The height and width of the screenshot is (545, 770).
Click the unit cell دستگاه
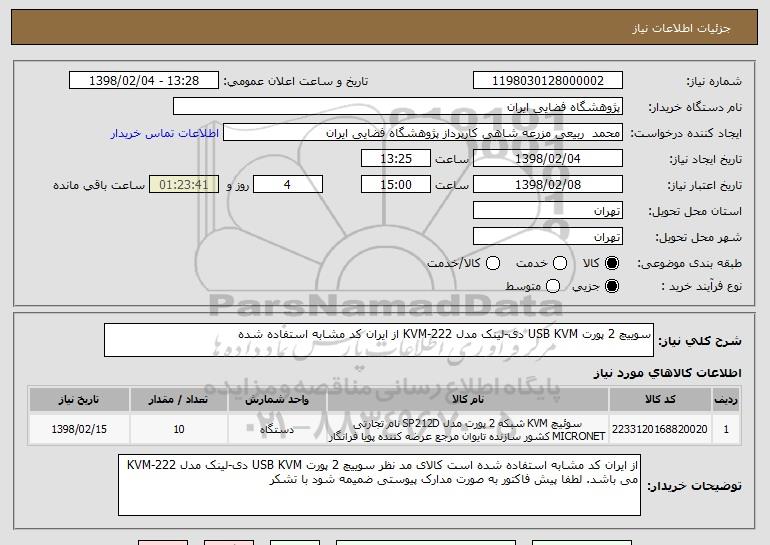(277, 429)
